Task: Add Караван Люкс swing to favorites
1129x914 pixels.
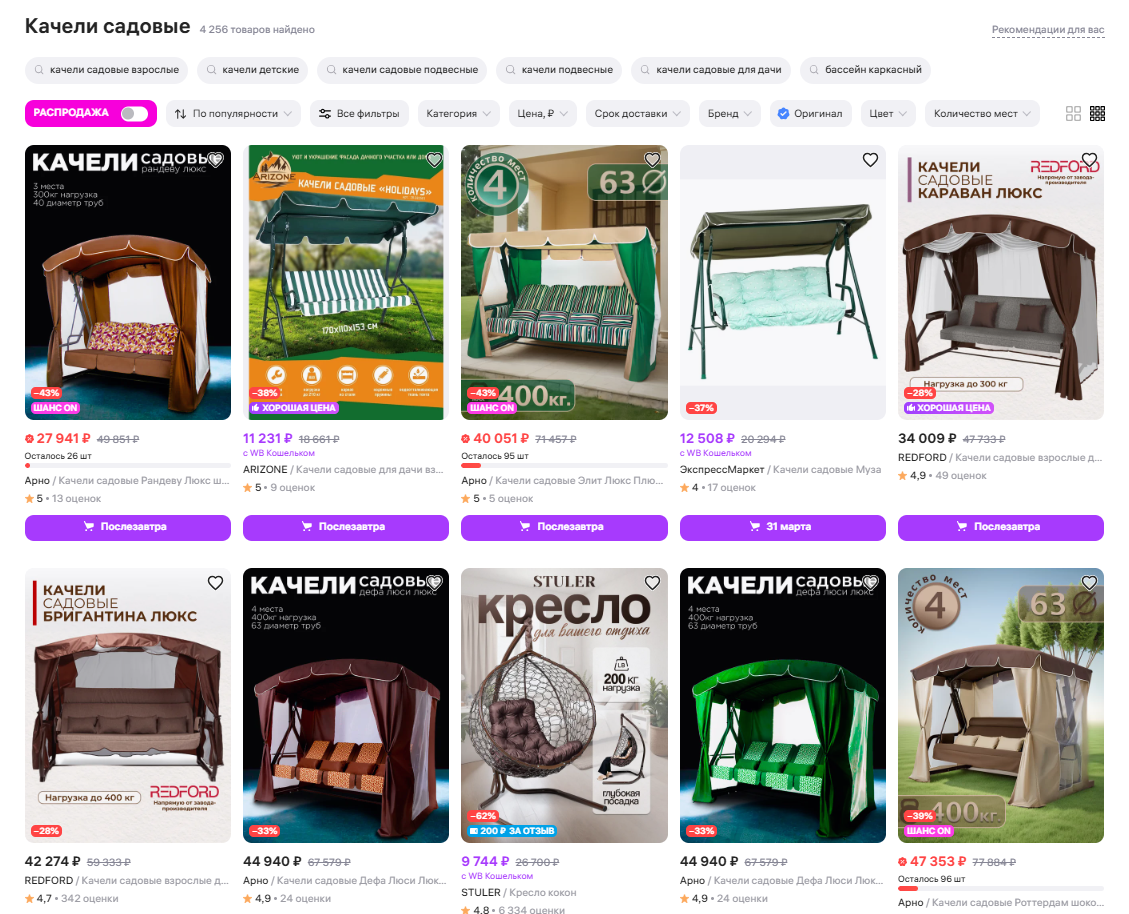Action: pyautogui.click(x=1089, y=160)
